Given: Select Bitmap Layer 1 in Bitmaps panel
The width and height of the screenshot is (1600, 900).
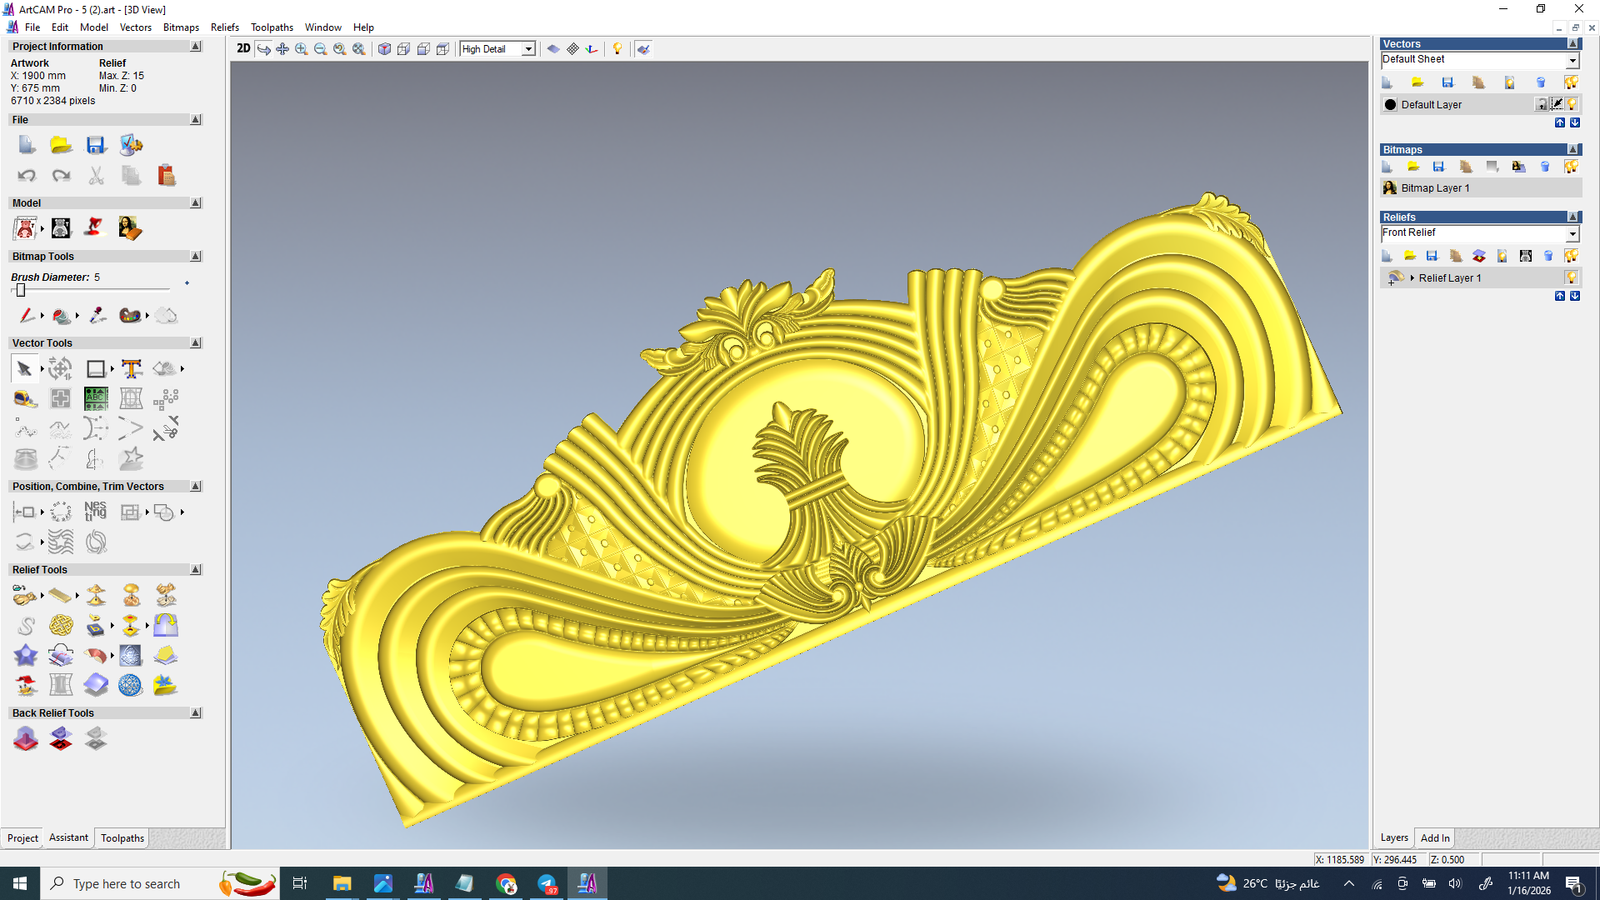Looking at the screenshot, I should [x=1435, y=188].
